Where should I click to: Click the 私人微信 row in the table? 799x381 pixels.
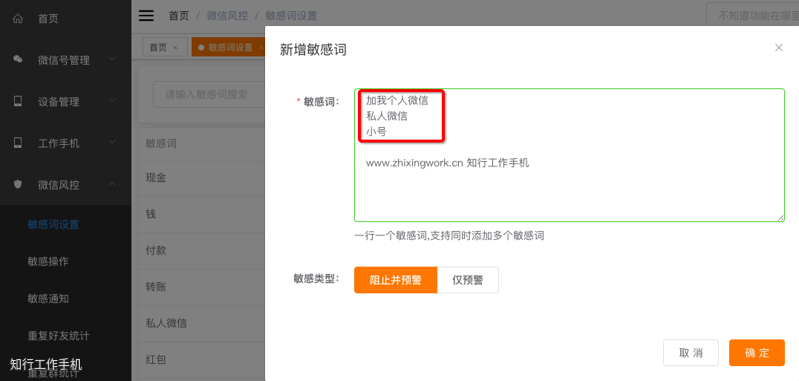(x=201, y=323)
